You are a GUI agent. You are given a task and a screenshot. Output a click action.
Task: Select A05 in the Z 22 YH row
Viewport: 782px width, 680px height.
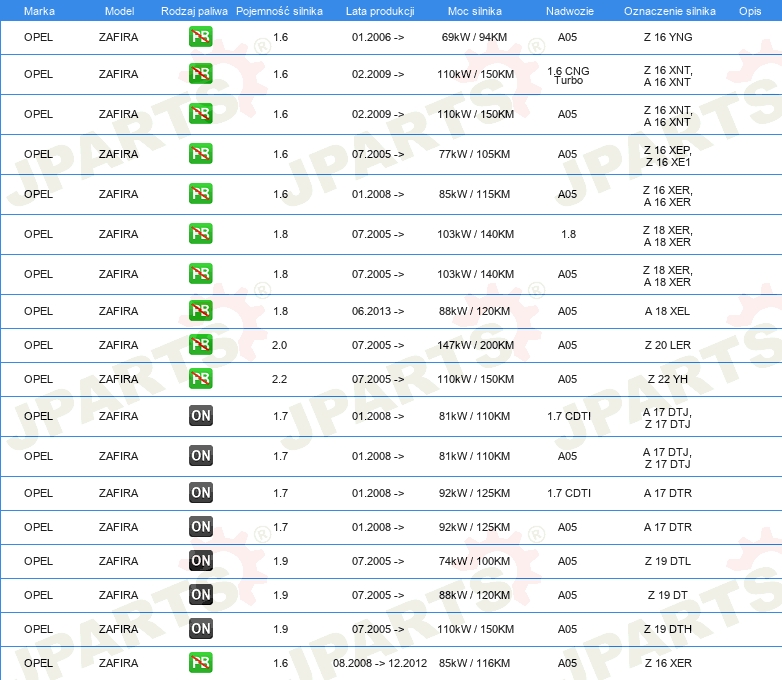(568, 379)
